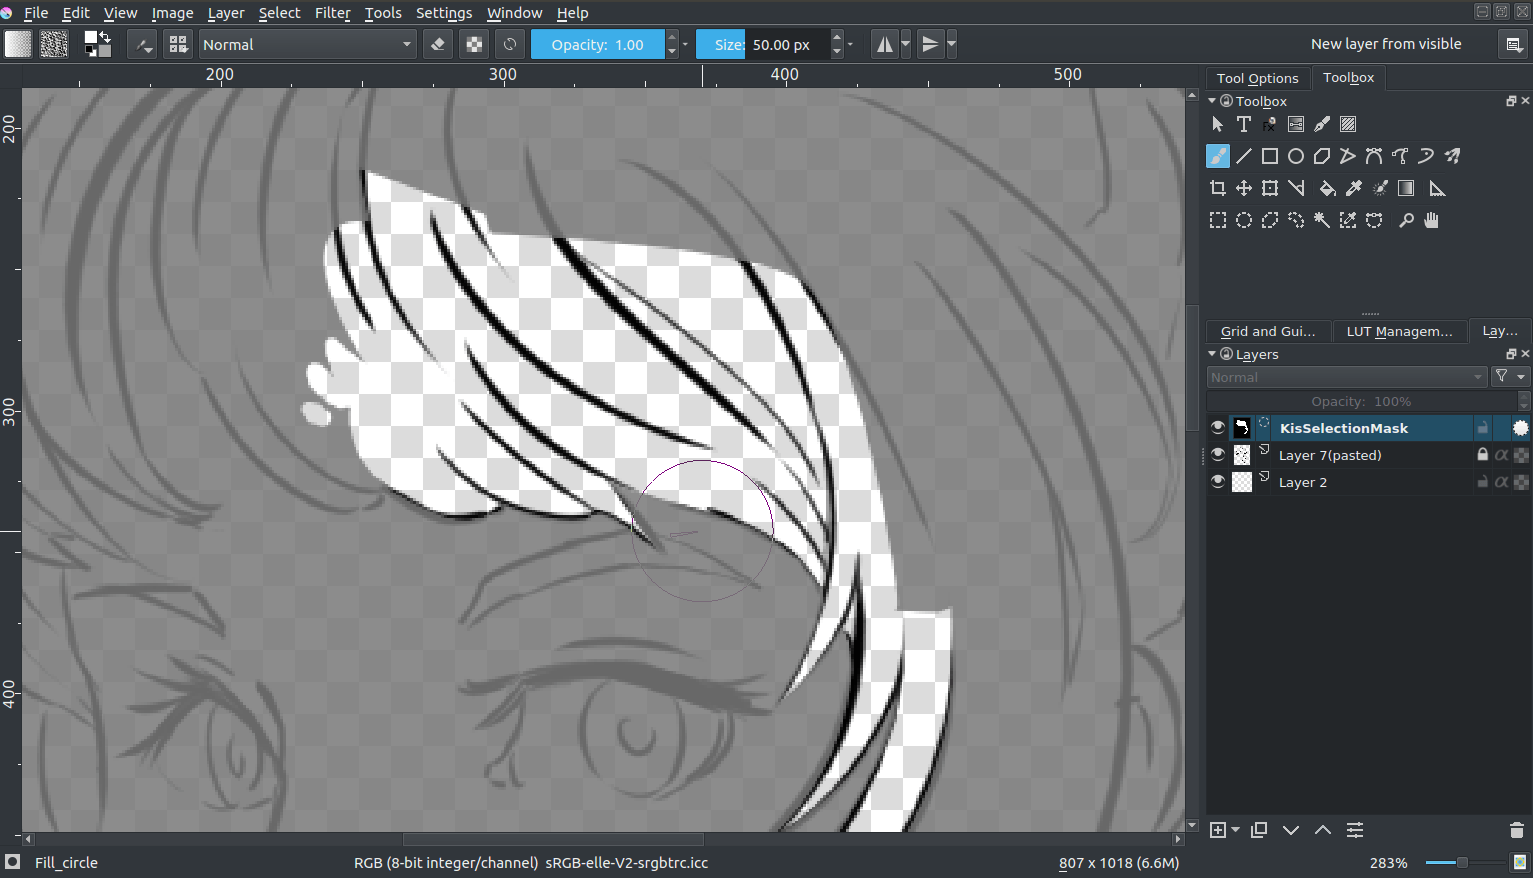
Task: Open the brush preset selector
Action: click(178, 44)
